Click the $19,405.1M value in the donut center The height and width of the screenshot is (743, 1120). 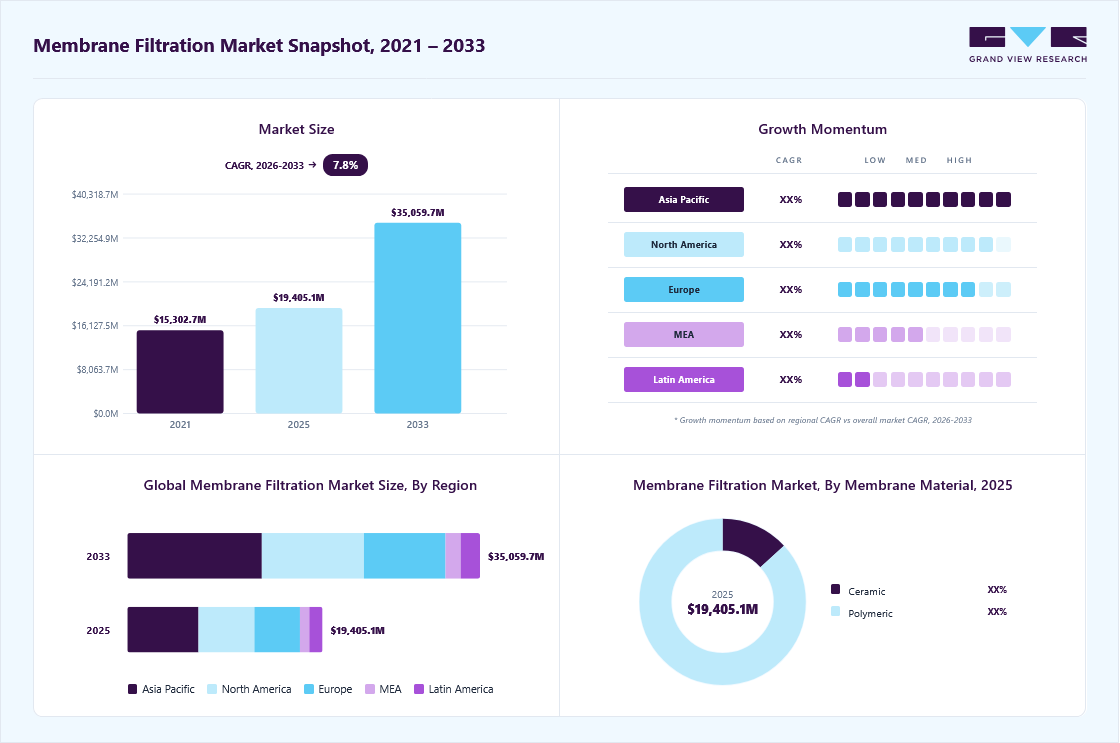coord(722,609)
